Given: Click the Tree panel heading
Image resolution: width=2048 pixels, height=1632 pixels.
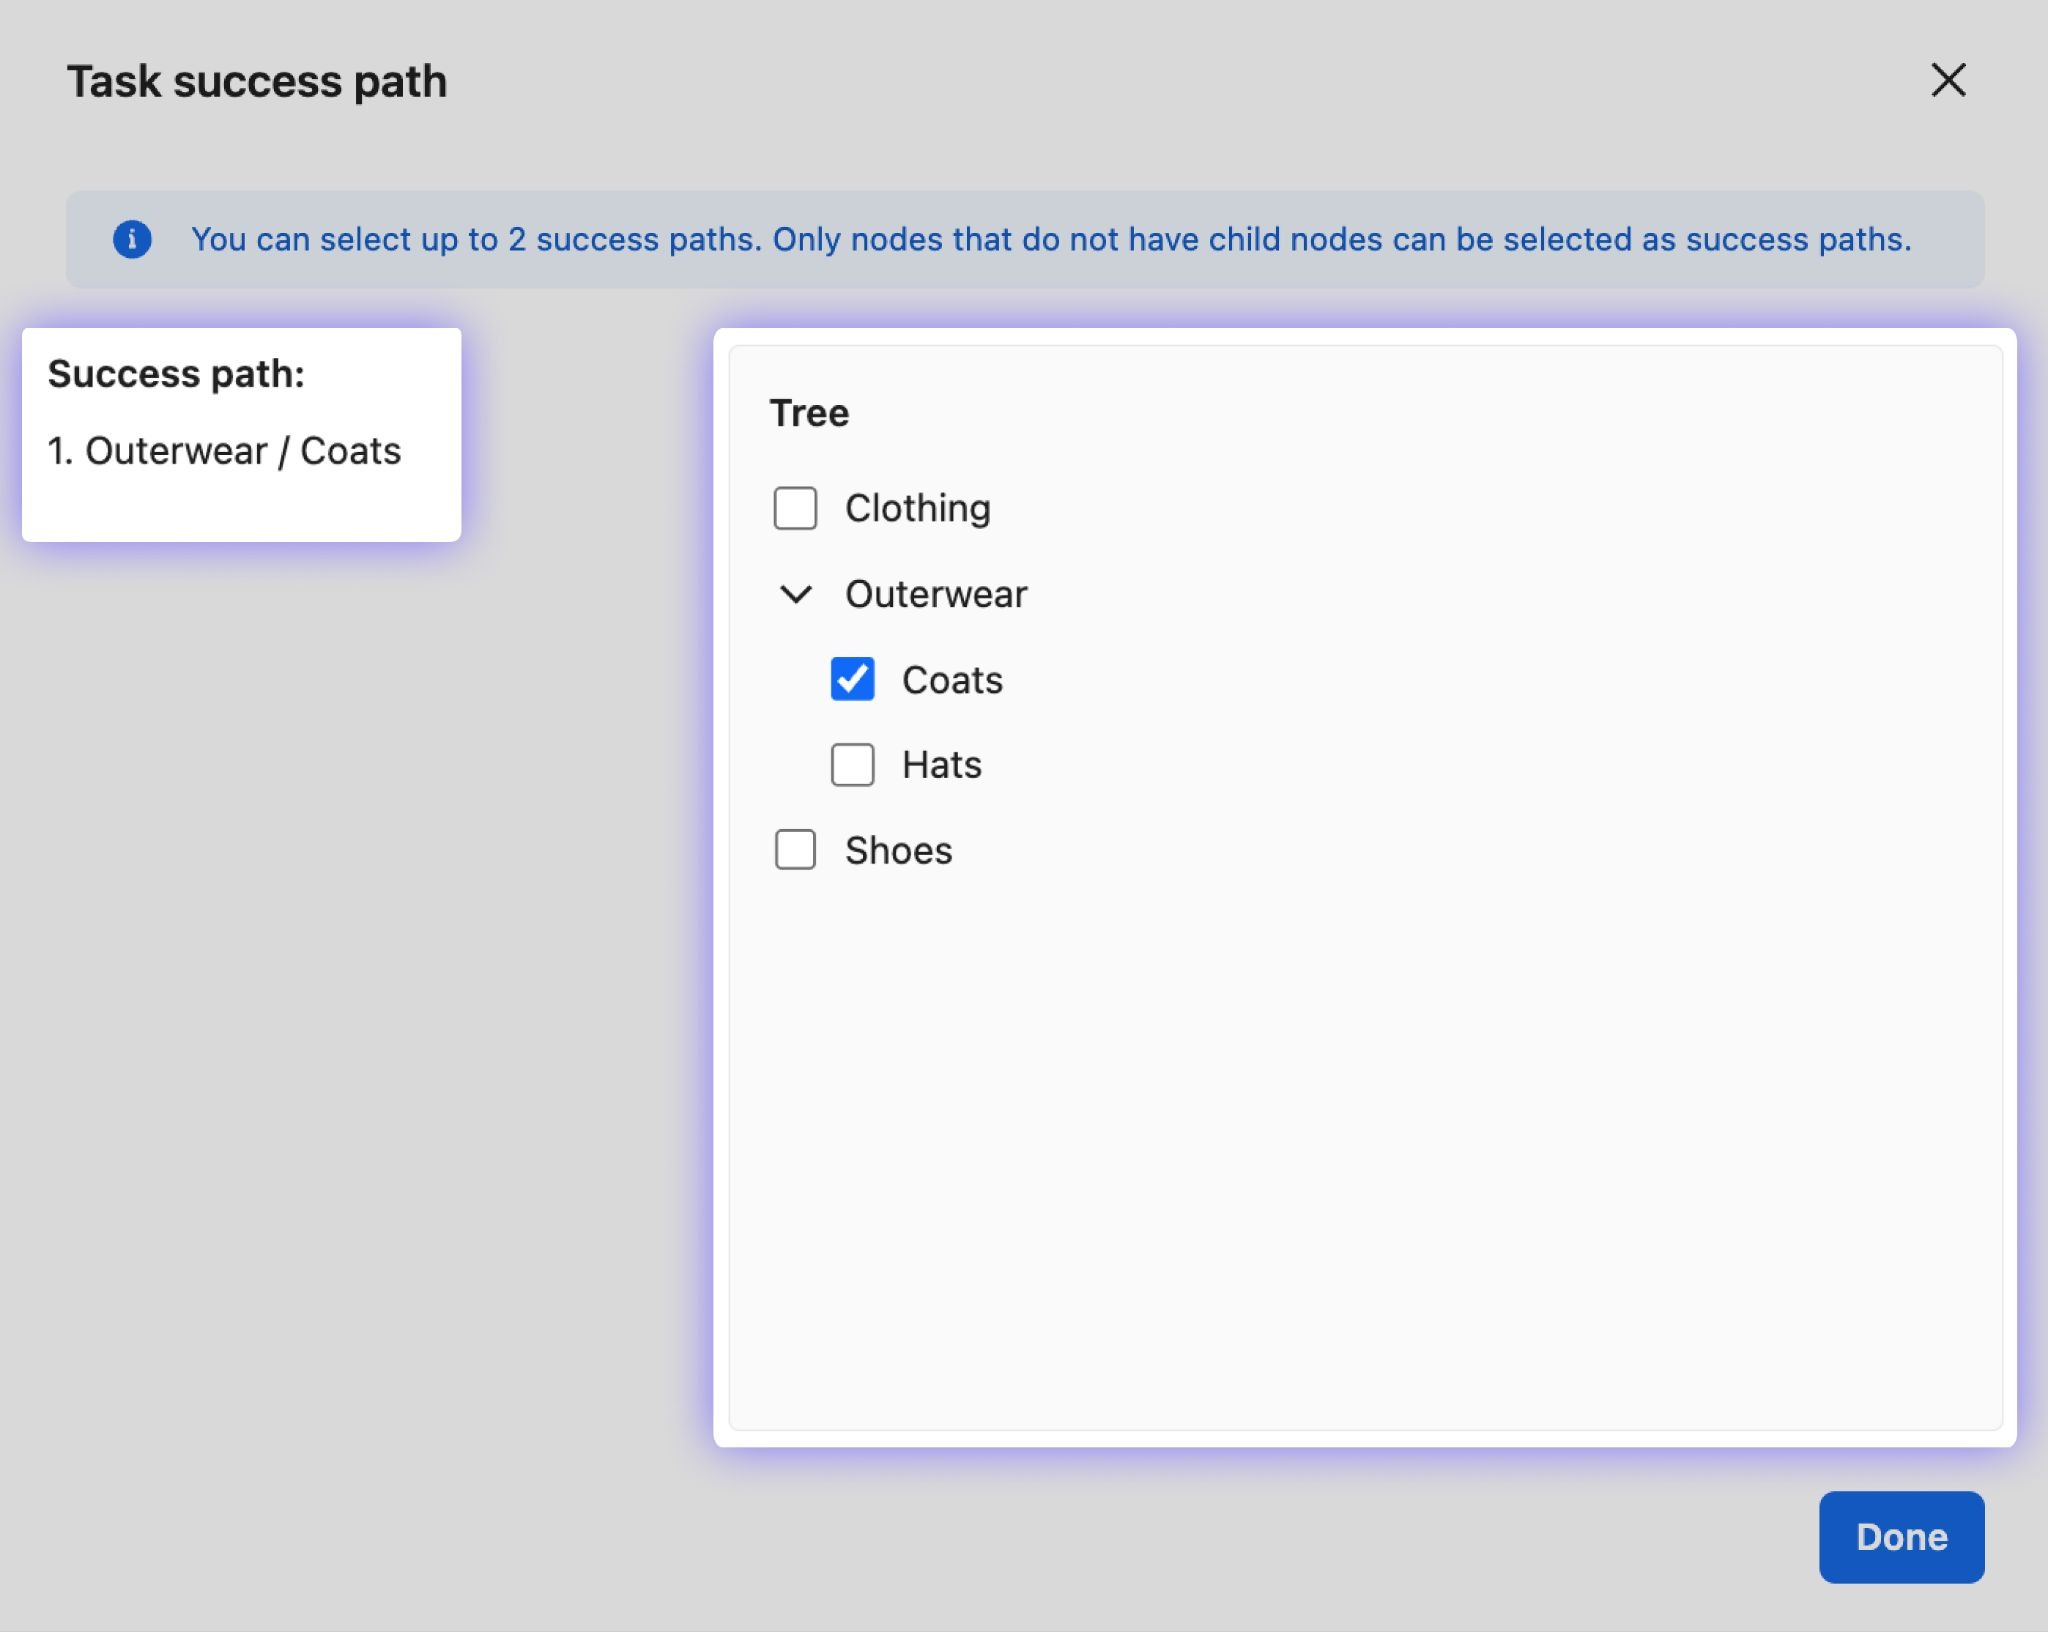Looking at the screenshot, I should pos(809,413).
